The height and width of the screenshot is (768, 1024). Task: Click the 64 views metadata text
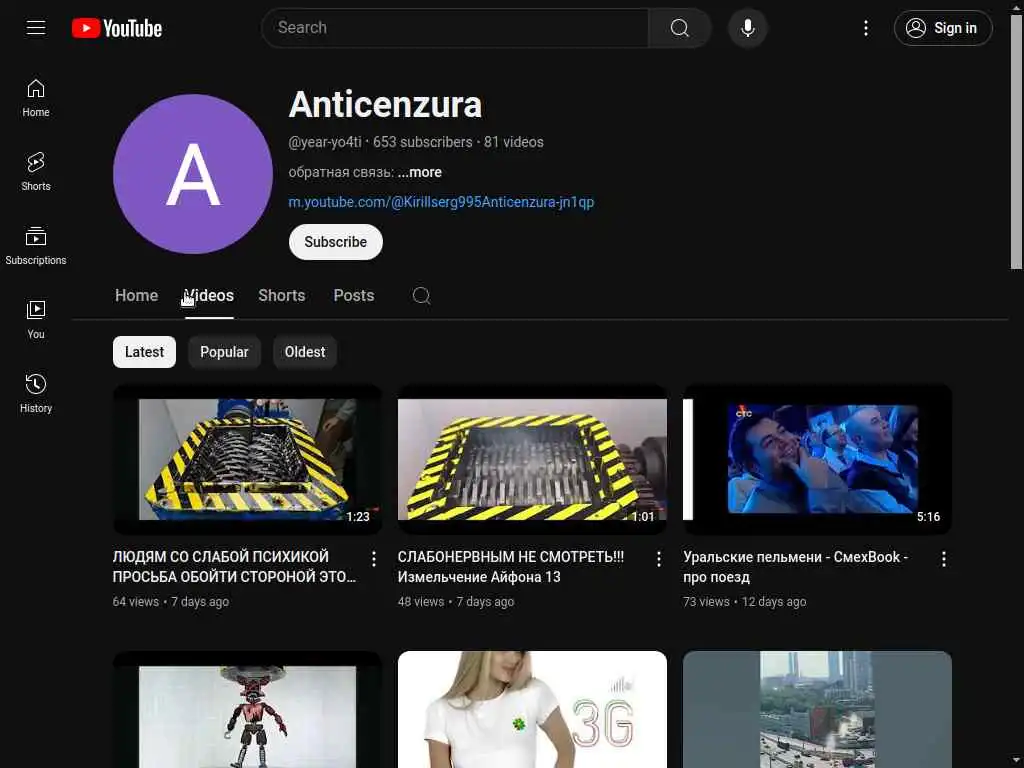(136, 601)
